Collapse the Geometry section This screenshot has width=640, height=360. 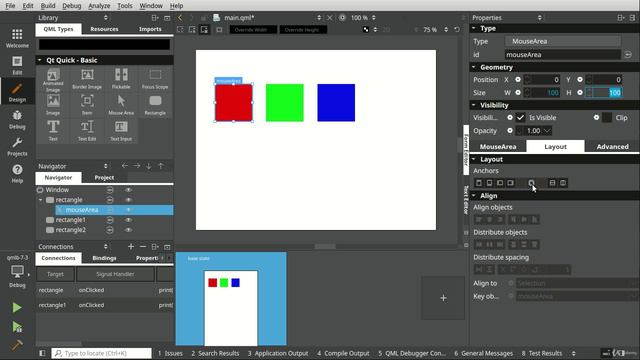(x=474, y=67)
